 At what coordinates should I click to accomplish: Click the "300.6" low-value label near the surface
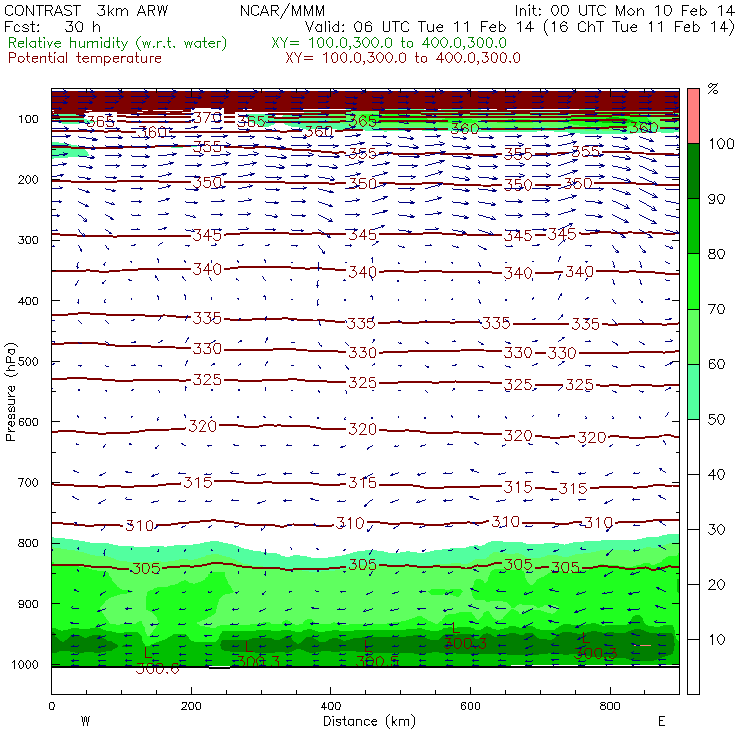point(157,668)
